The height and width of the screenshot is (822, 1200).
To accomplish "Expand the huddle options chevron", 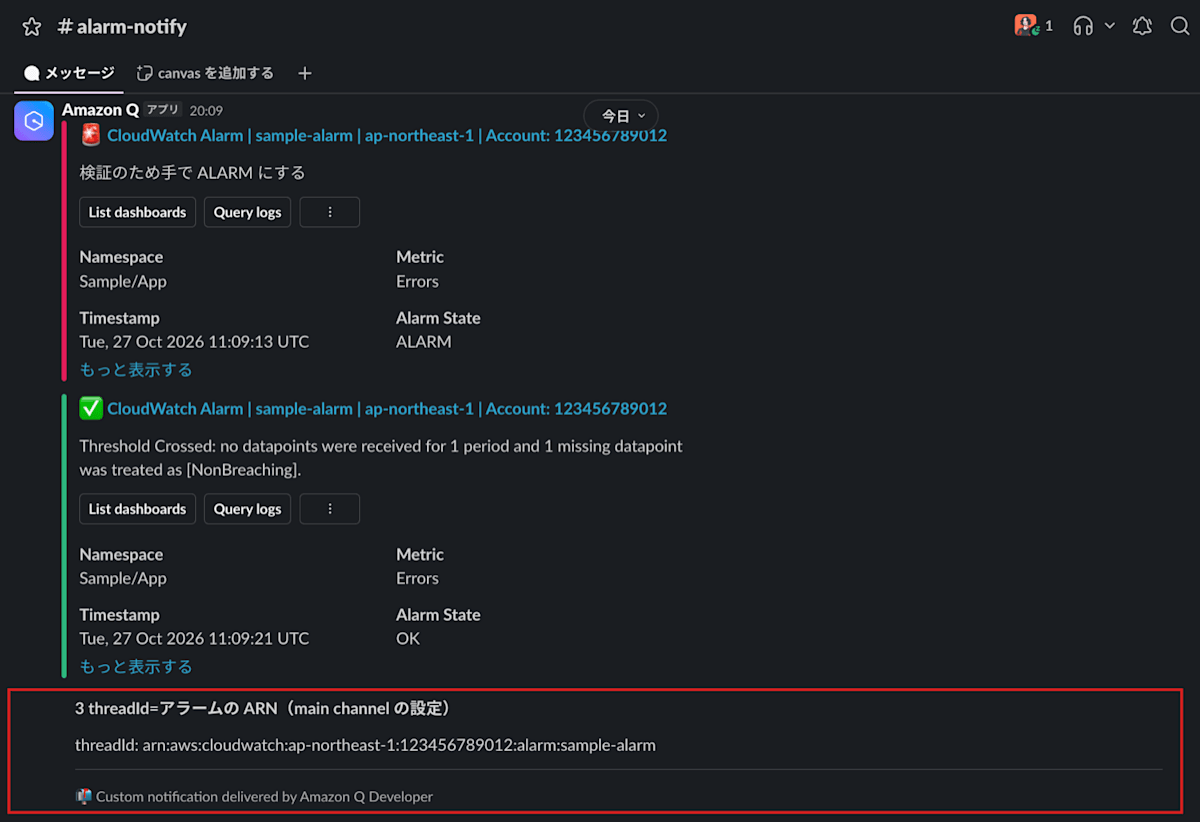I will click(x=1110, y=26).
